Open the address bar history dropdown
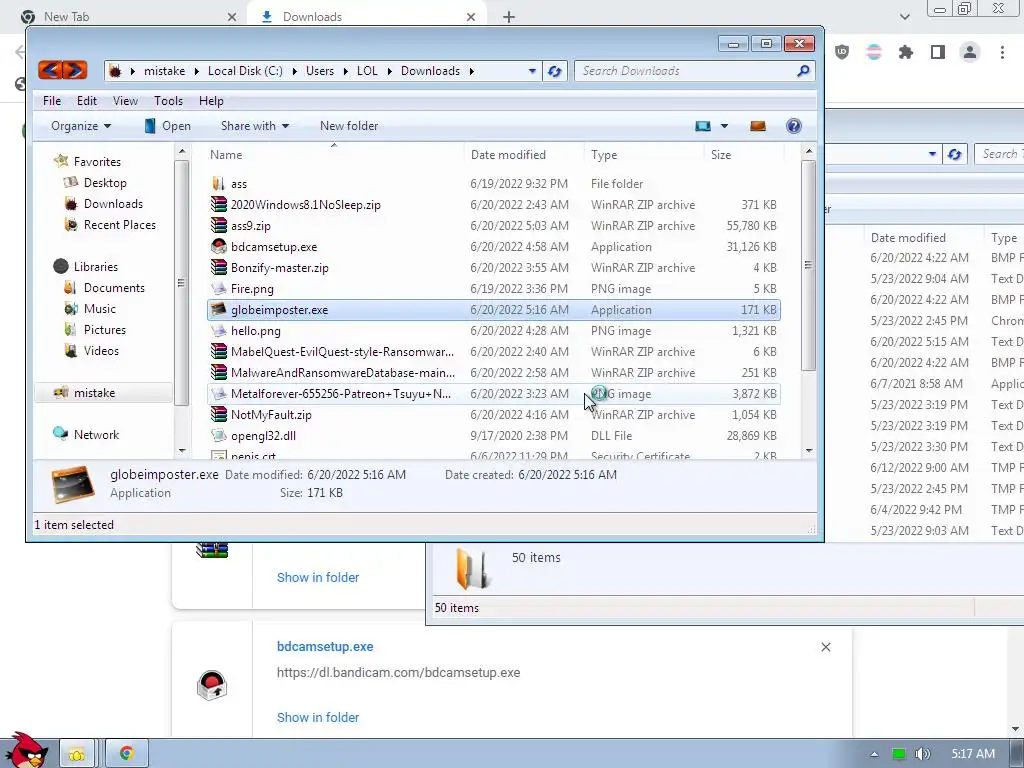The height and width of the screenshot is (768, 1024). tap(532, 71)
